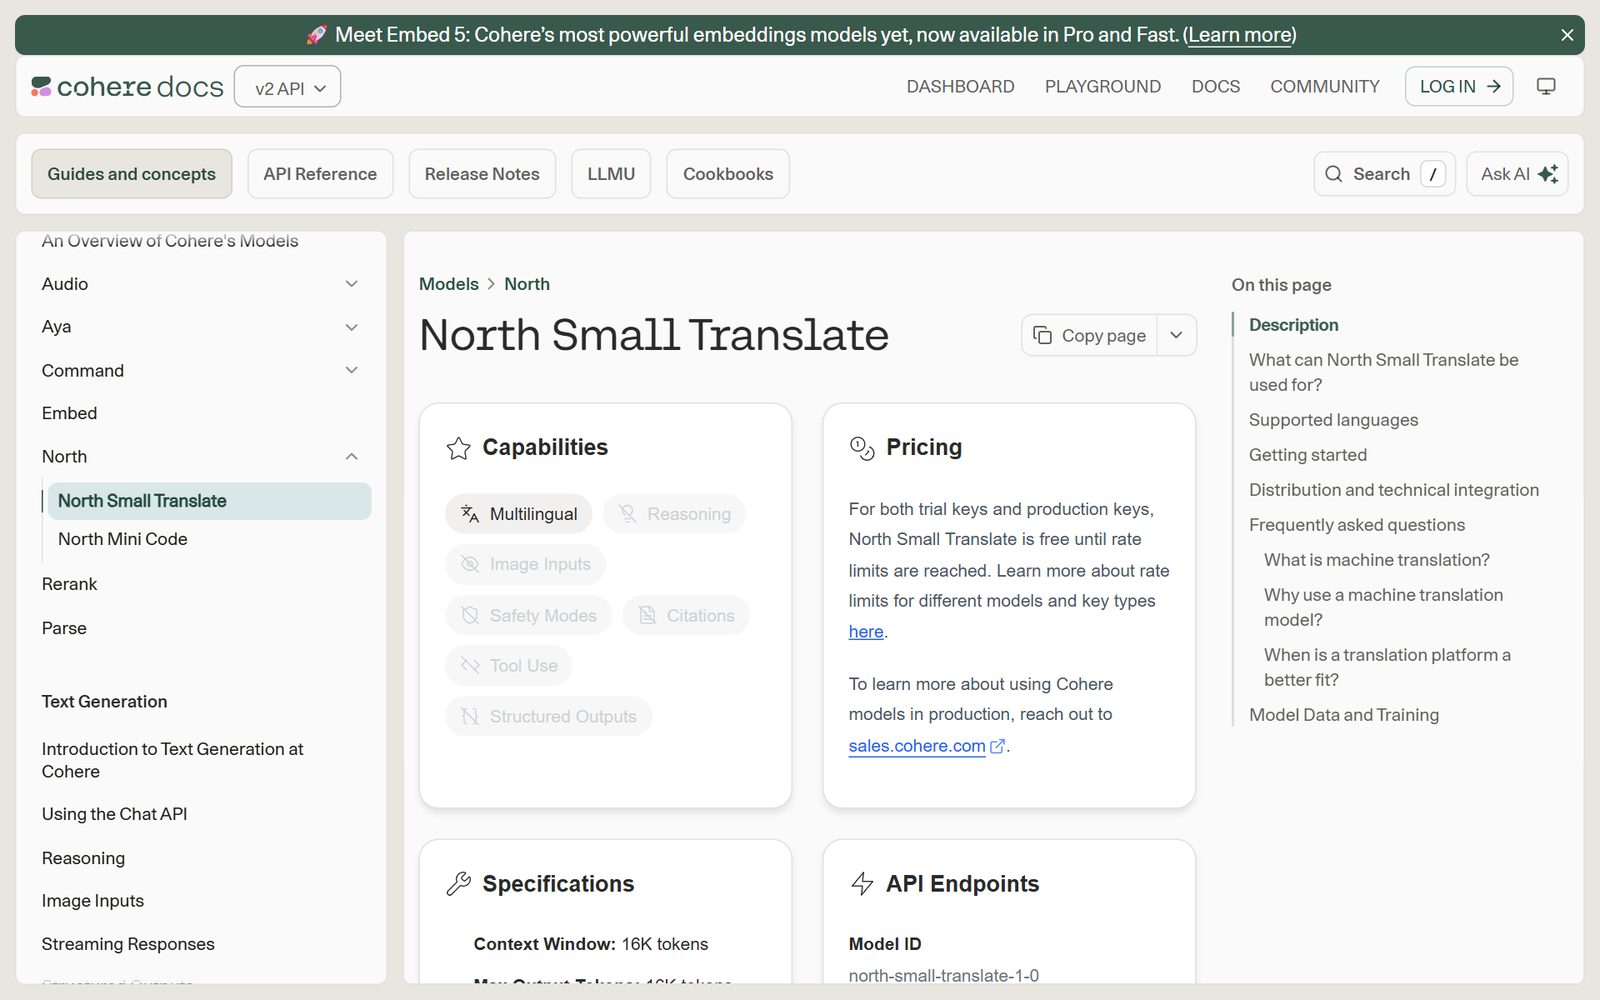
Task: Click the Citations document icon
Action: pos(647,616)
